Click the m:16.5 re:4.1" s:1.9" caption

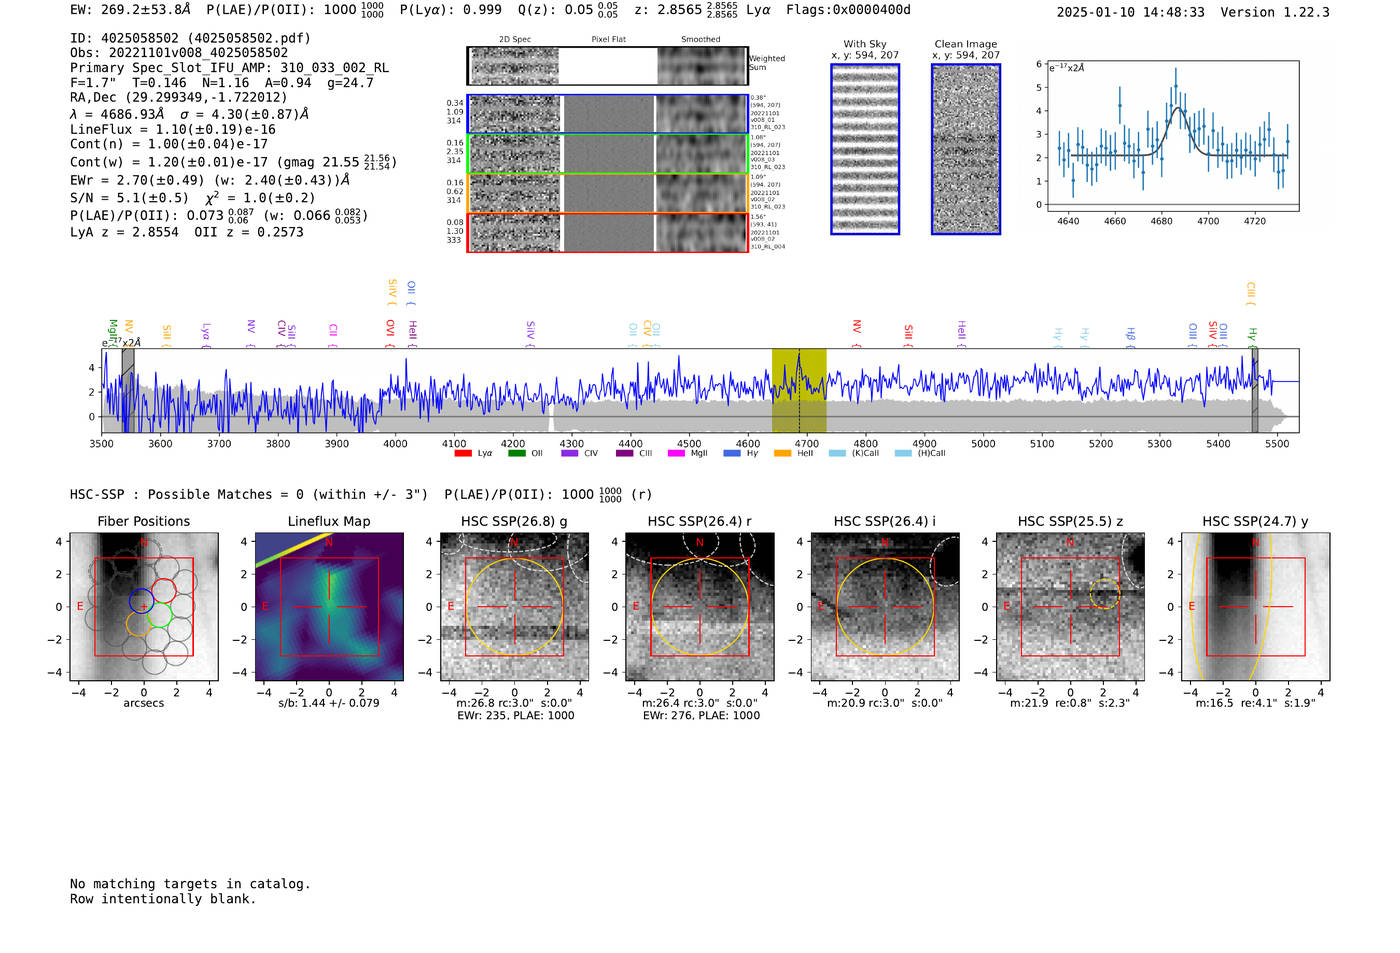tap(1256, 703)
